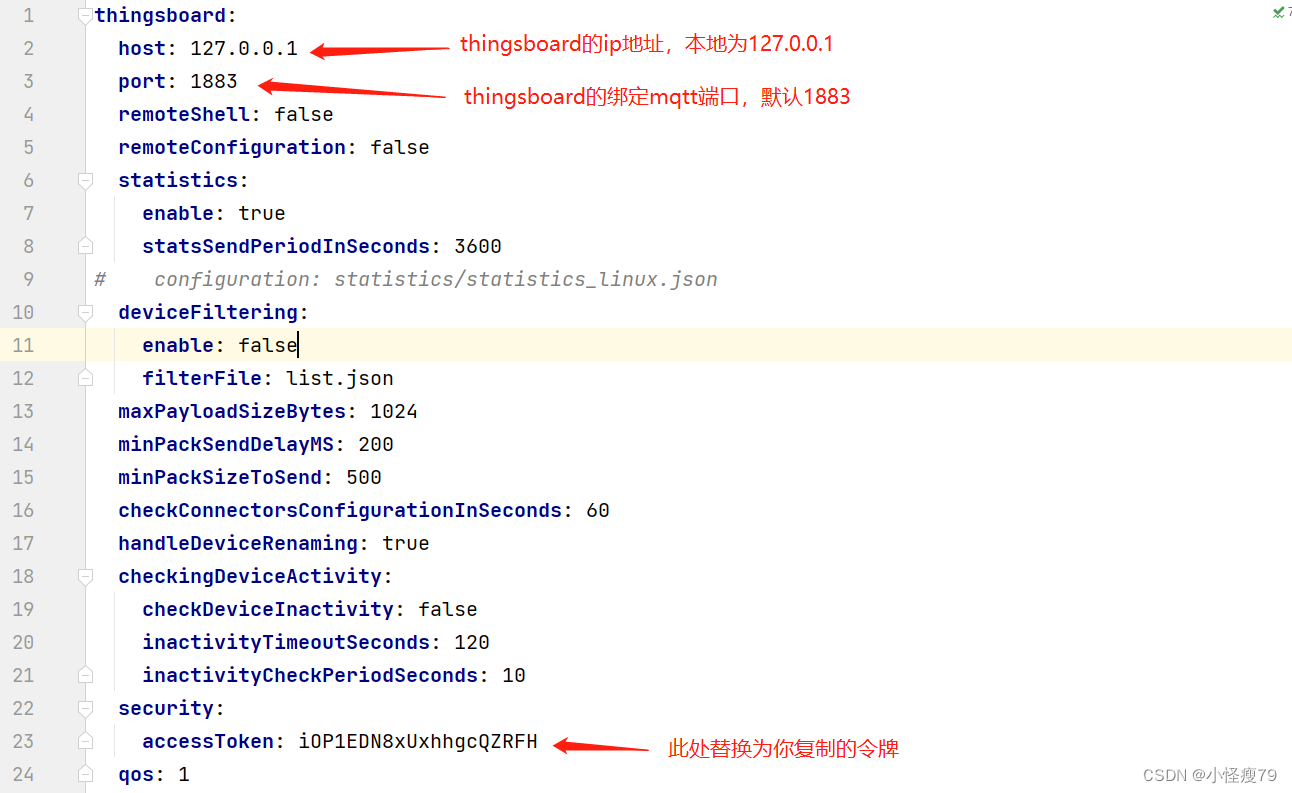Click the fold end marker beside accessToken

point(85,741)
